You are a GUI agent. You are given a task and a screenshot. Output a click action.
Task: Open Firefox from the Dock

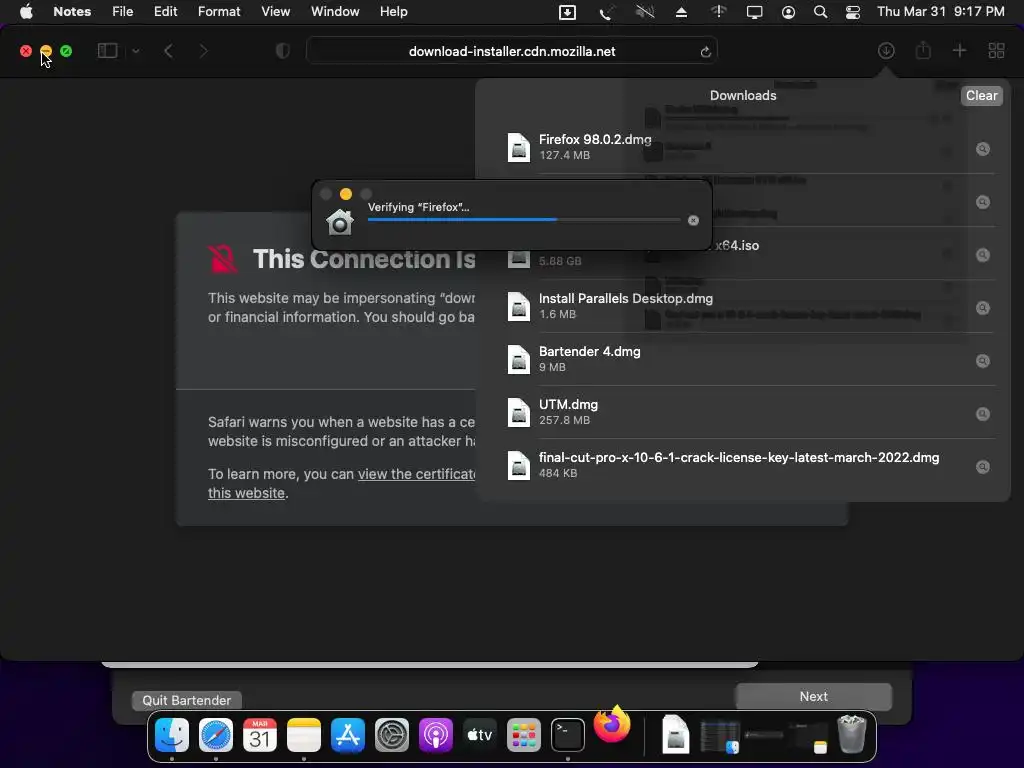pyautogui.click(x=612, y=724)
